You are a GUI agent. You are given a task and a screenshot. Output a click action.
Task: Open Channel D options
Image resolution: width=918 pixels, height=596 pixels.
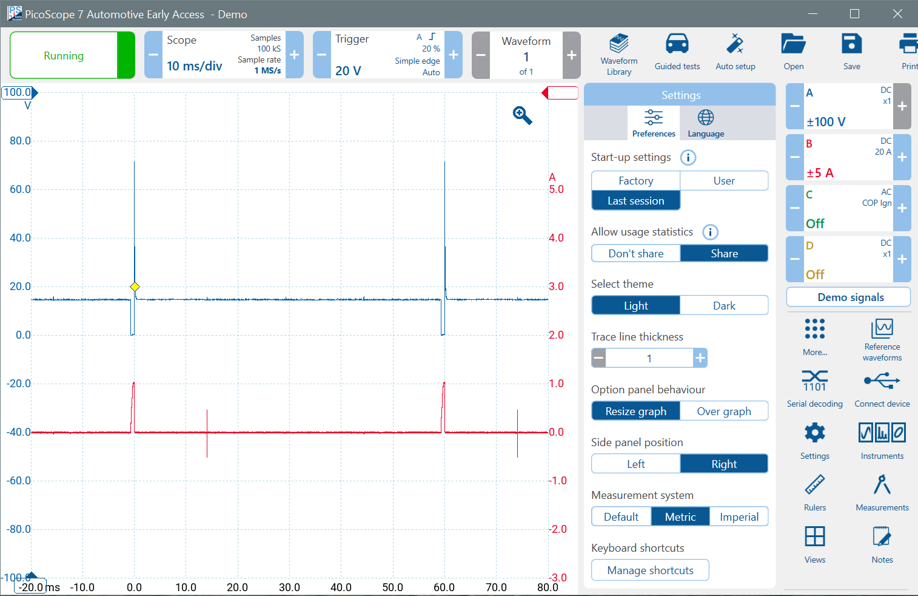click(x=848, y=259)
